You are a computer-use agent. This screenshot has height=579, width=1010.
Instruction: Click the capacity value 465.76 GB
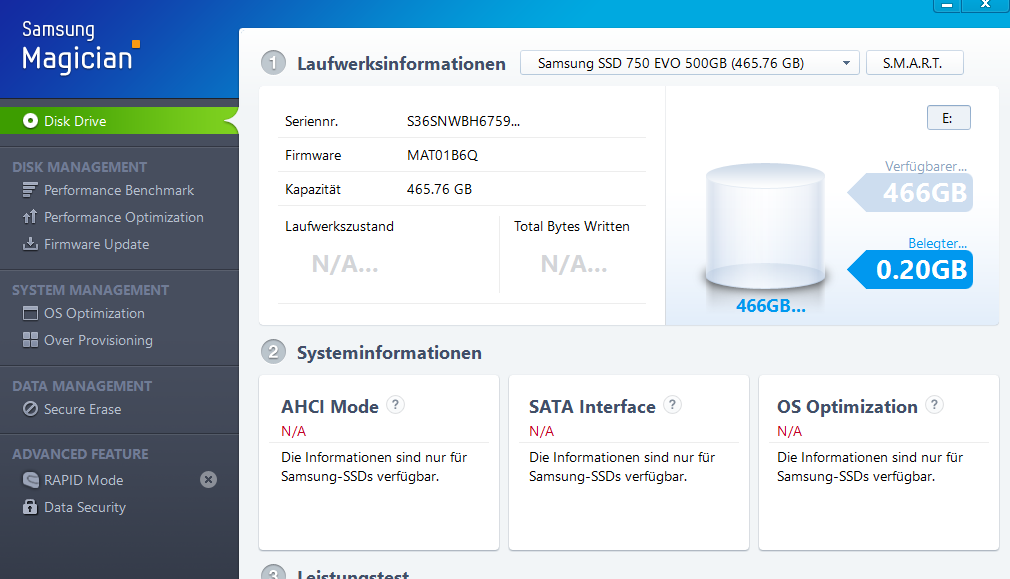439,189
